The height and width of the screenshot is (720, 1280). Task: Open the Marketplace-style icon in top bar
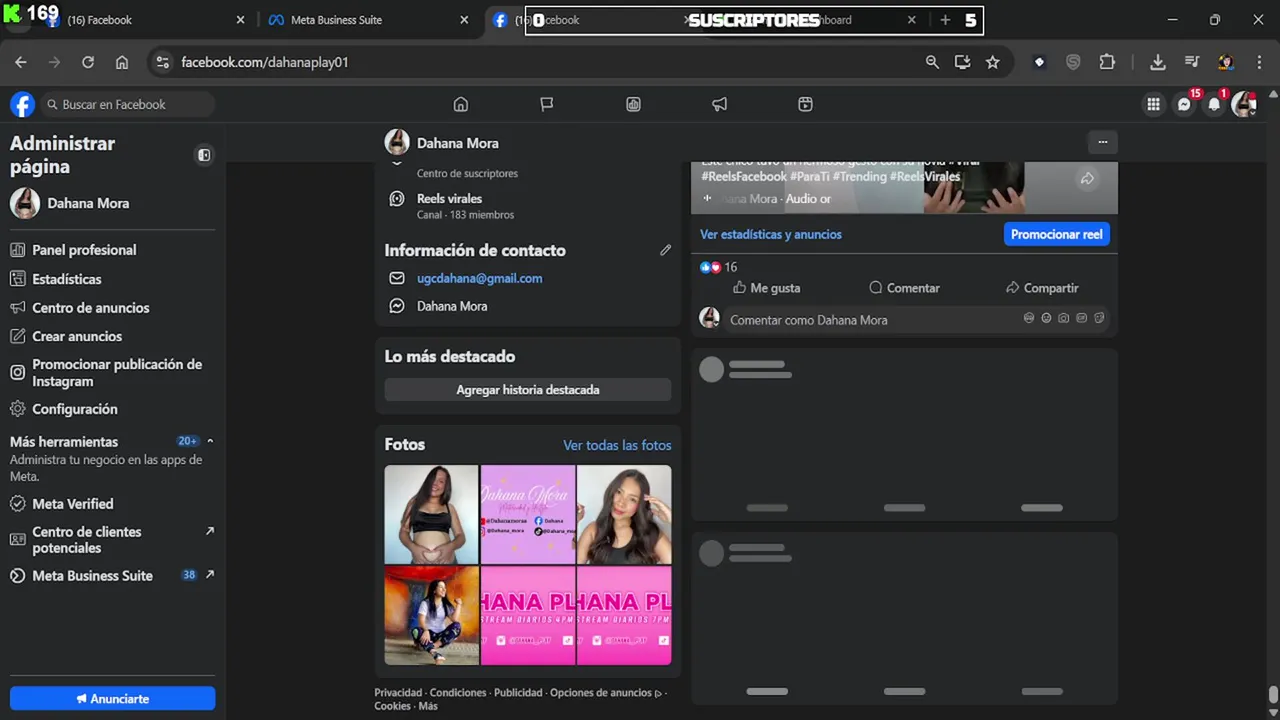pyautogui.click(x=805, y=104)
